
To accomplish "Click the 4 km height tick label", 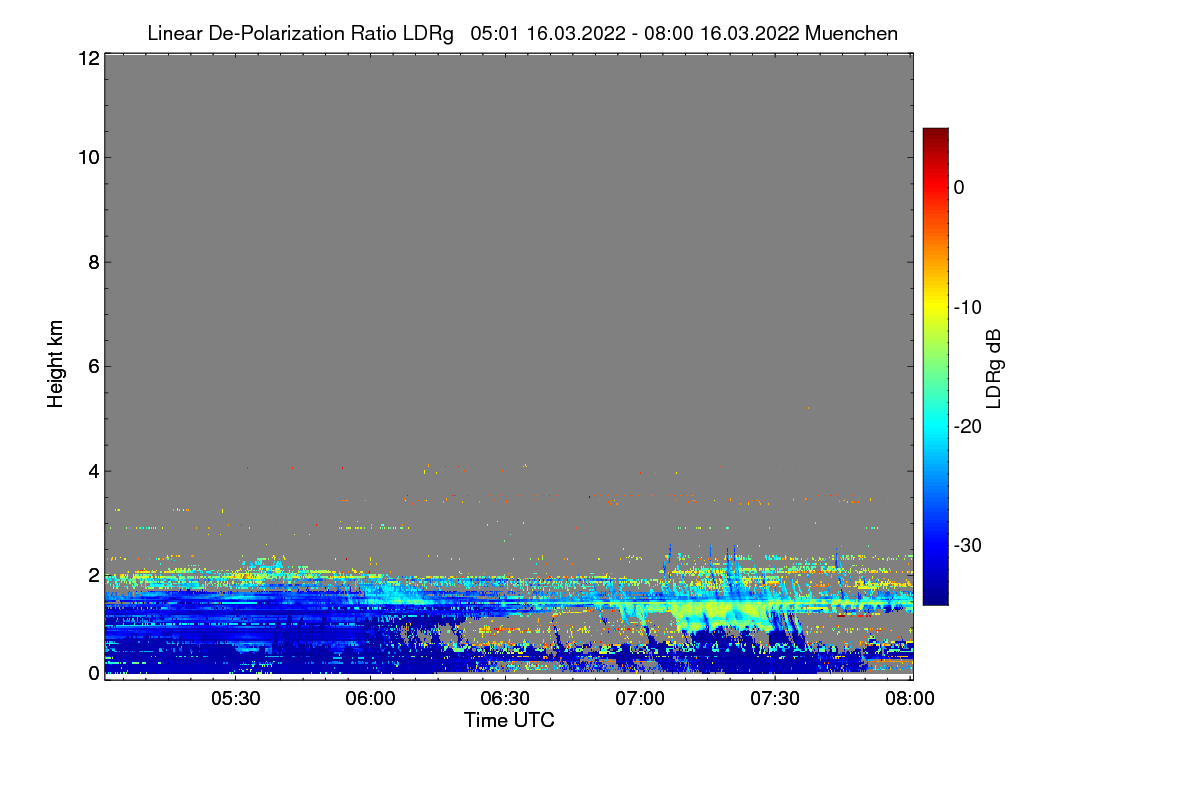I will (92, 471).
